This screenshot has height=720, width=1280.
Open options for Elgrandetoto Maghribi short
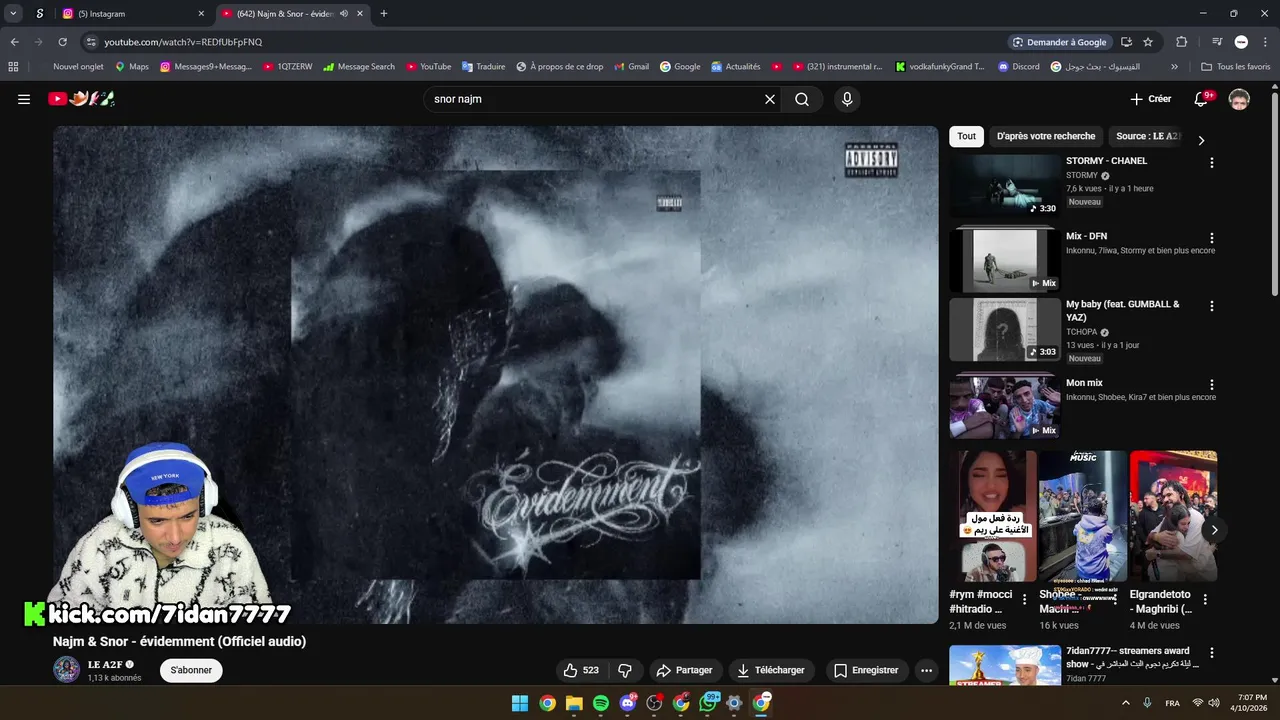(1205, 600)
